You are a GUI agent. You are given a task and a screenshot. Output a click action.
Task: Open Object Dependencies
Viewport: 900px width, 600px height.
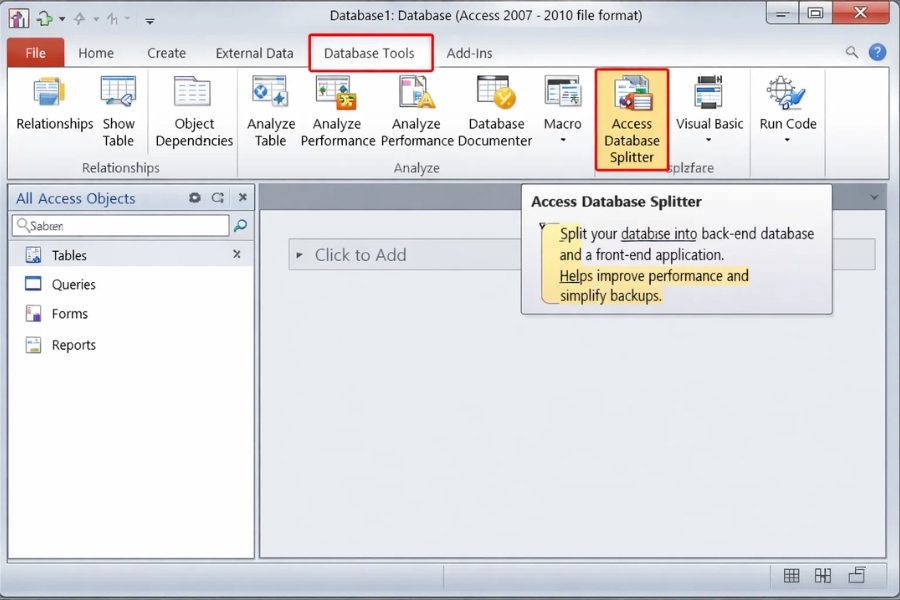click(x=194, y=110)
